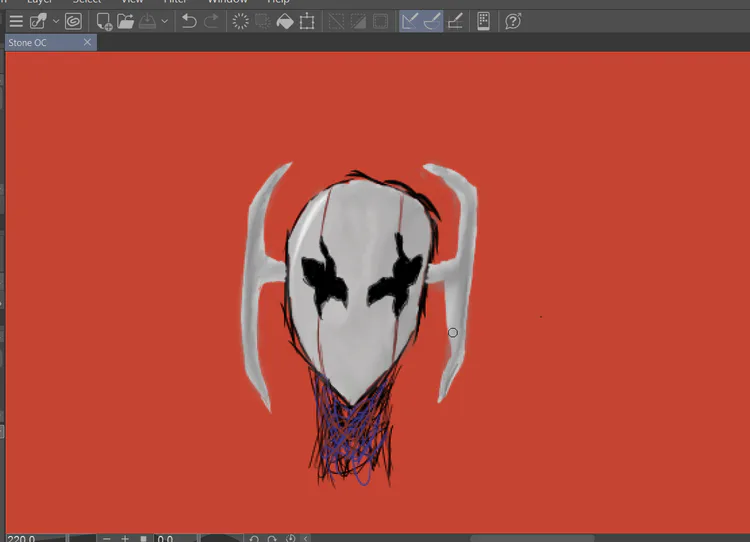Zoom in with the plus button
Screen dimensions: 750x542
(125, 538)
